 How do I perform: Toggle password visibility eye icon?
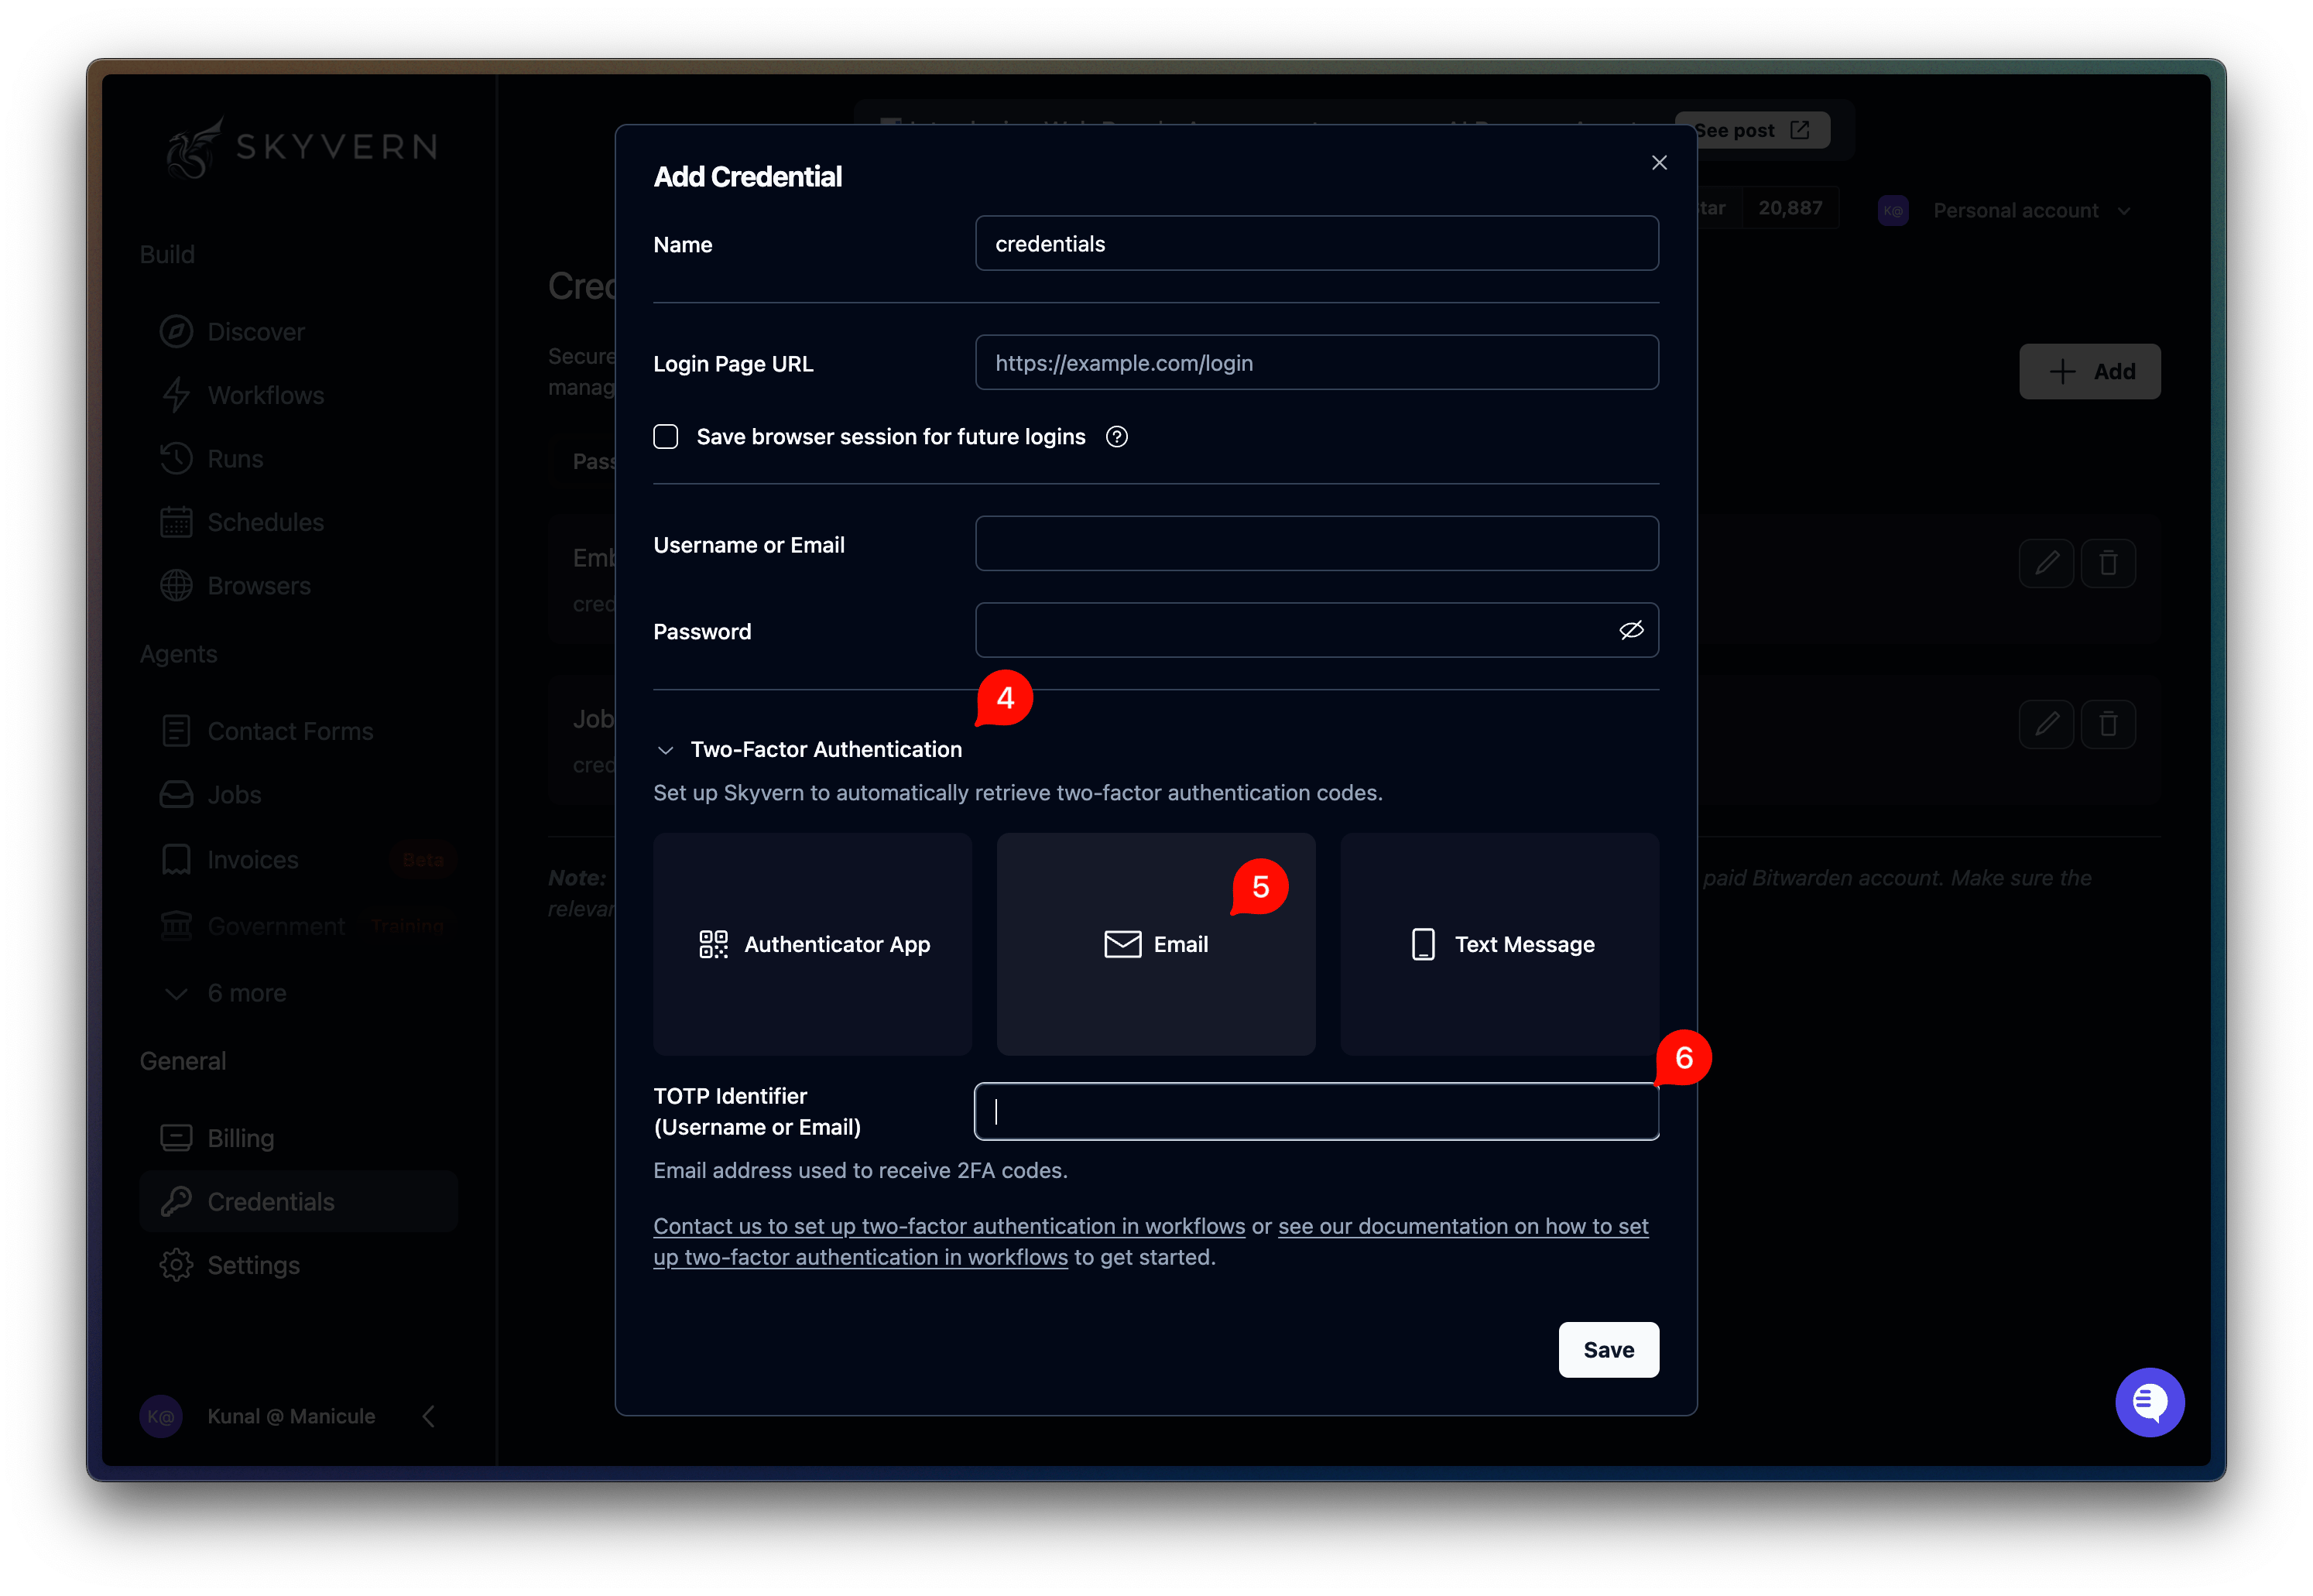pos(1630,630)
